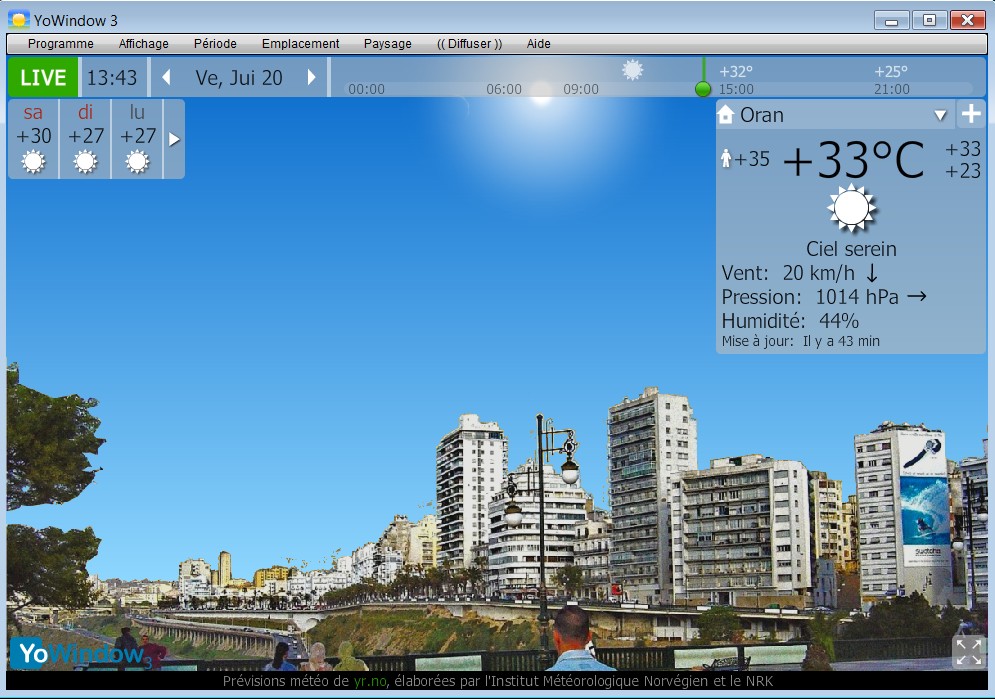This screenshot has width=995, height=699.
Task: Open the Paysage menu
Action: pyautogui.click(x=387, y=44)
